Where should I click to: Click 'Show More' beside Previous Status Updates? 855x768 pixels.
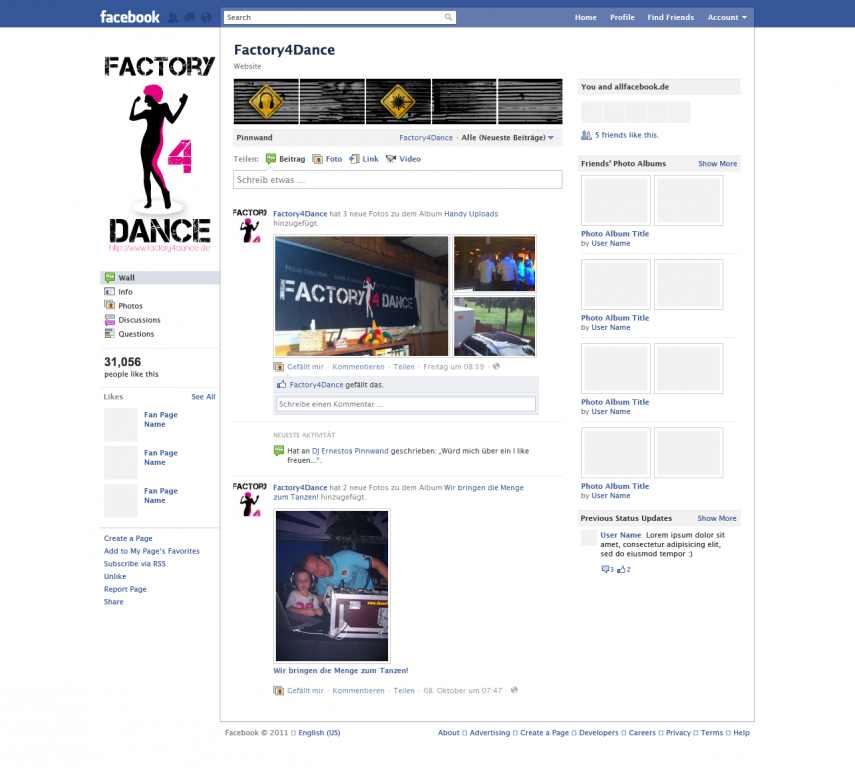click(x=716, y=518)
